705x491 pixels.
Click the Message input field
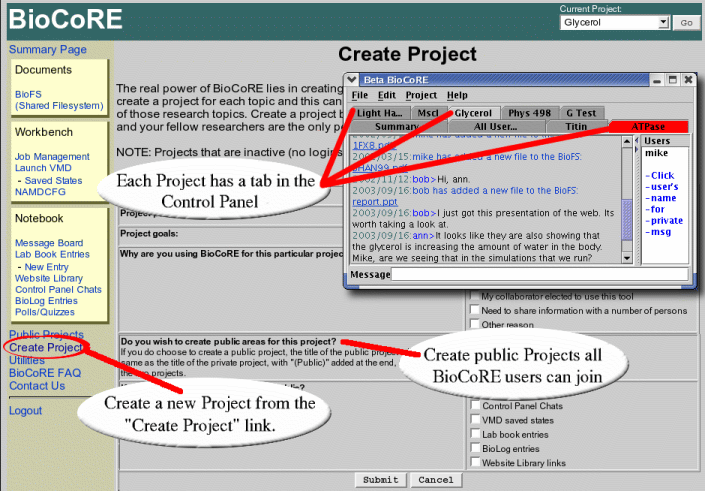click(x=539, y=274)
